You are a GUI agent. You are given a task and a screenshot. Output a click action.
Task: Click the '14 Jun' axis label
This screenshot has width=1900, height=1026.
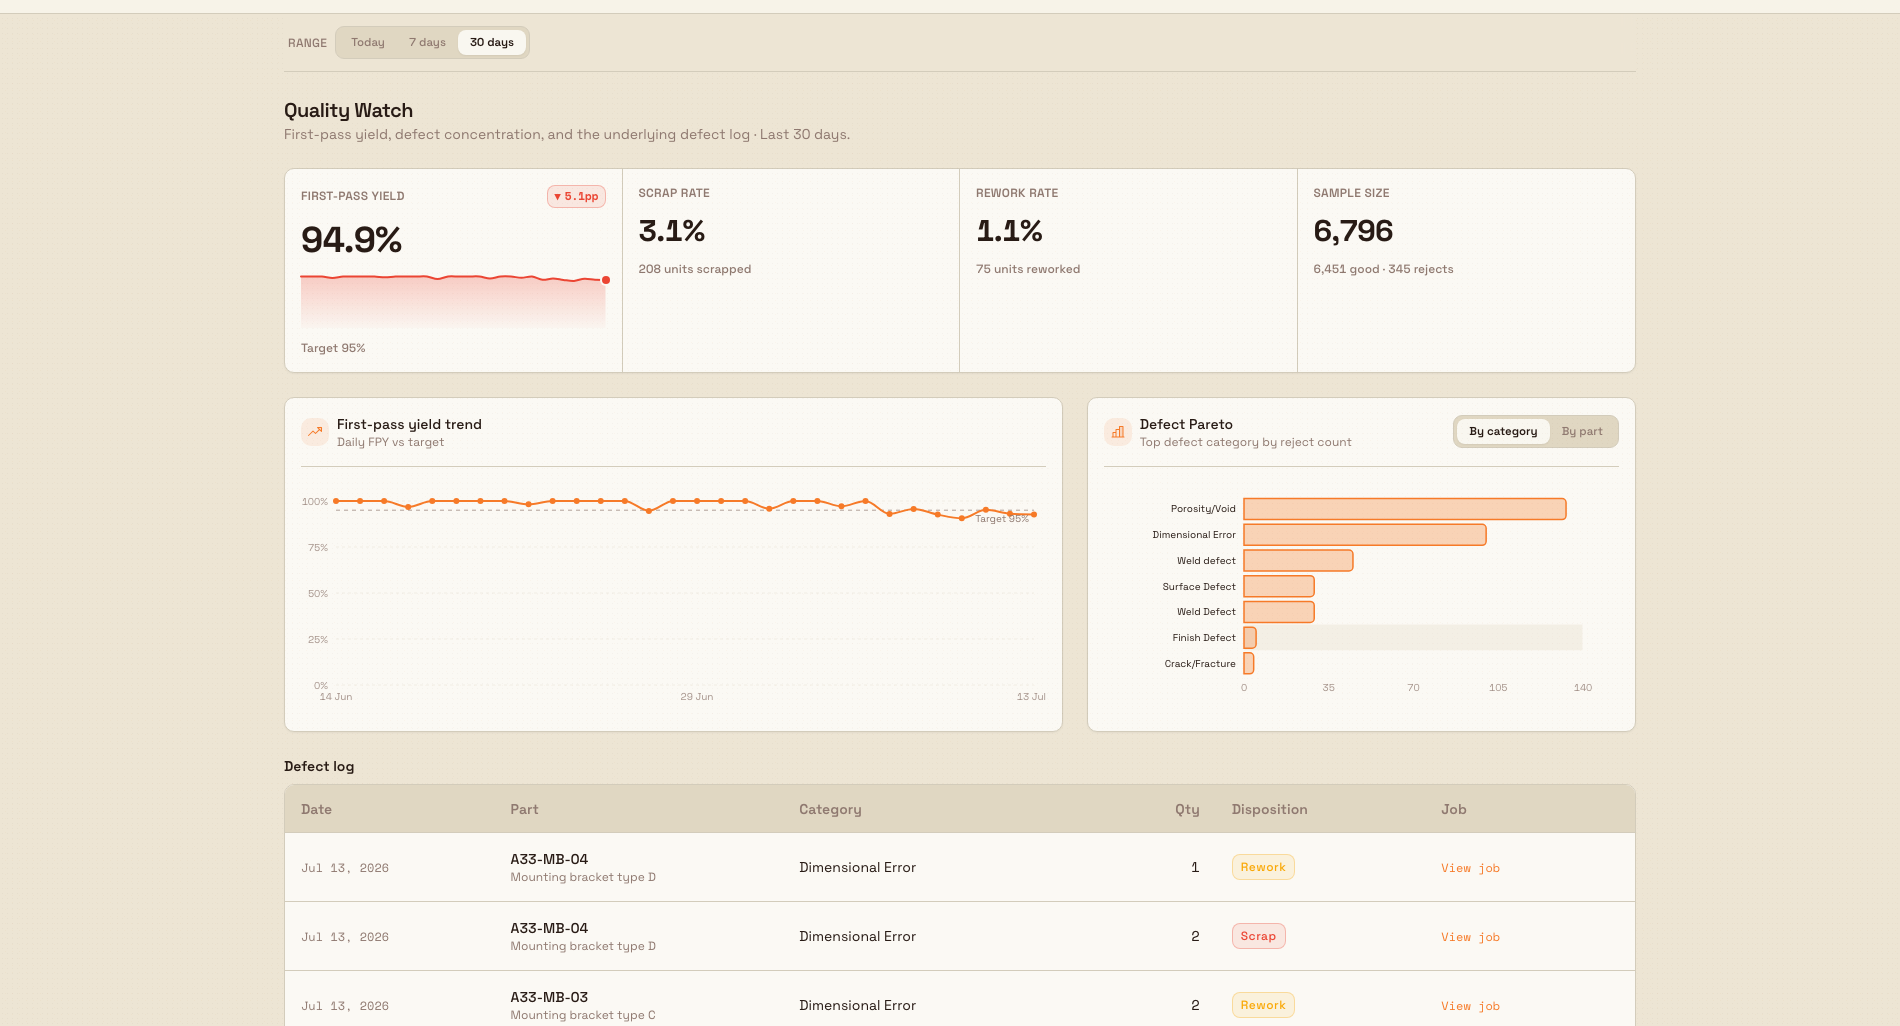(x=336, y=696)
